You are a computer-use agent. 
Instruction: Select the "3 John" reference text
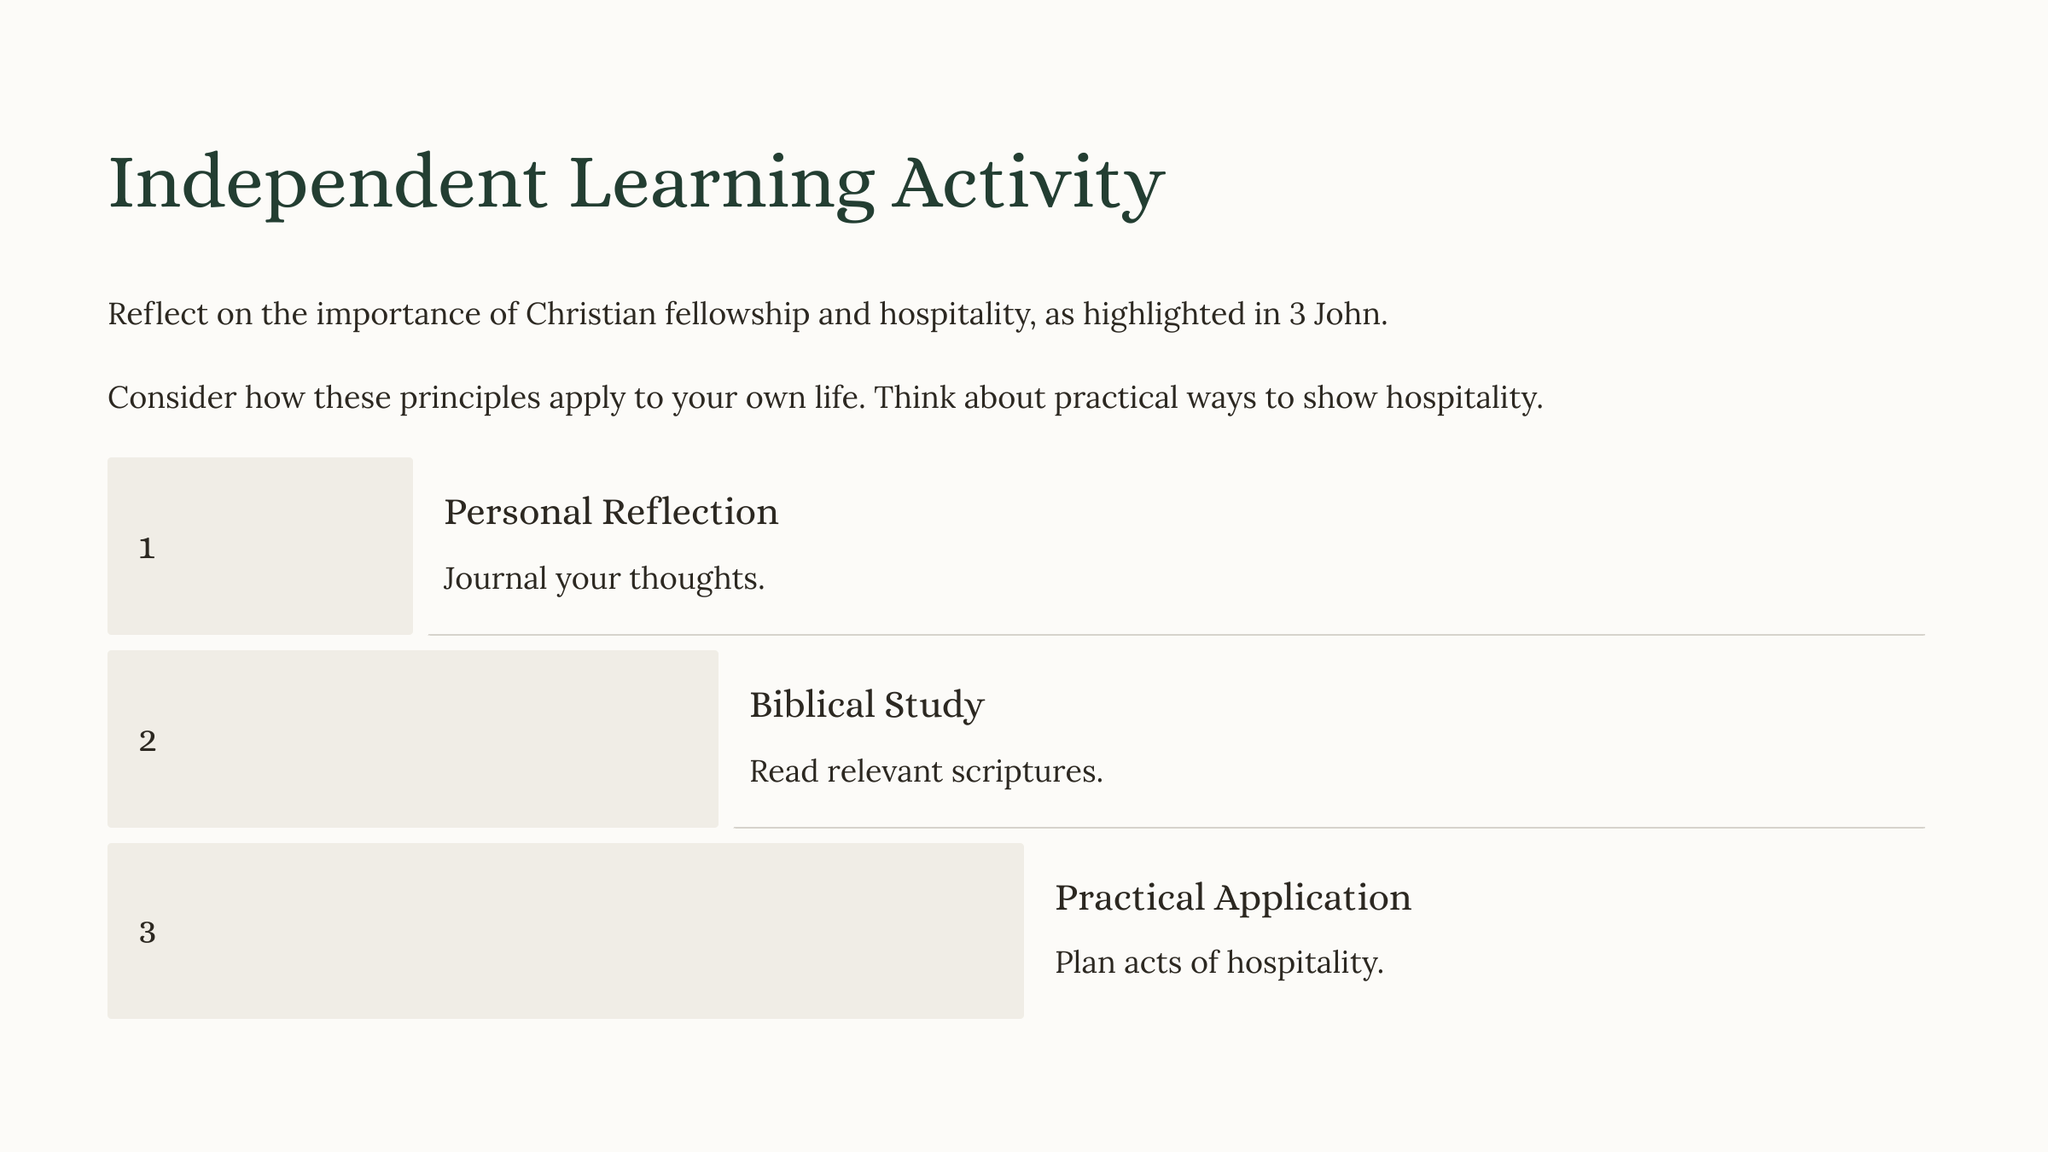click(x=1336, y=314)
